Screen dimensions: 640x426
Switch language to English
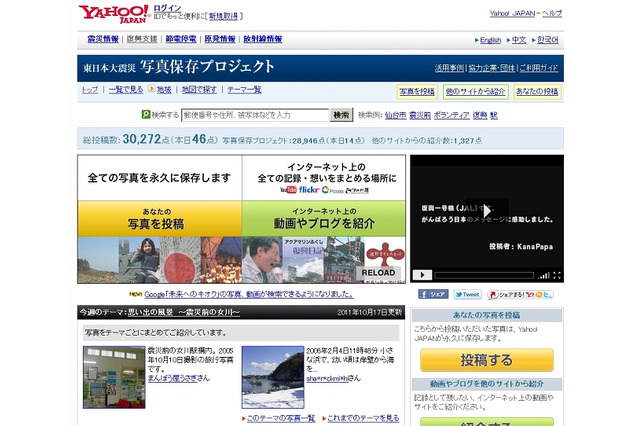point(490,40)
